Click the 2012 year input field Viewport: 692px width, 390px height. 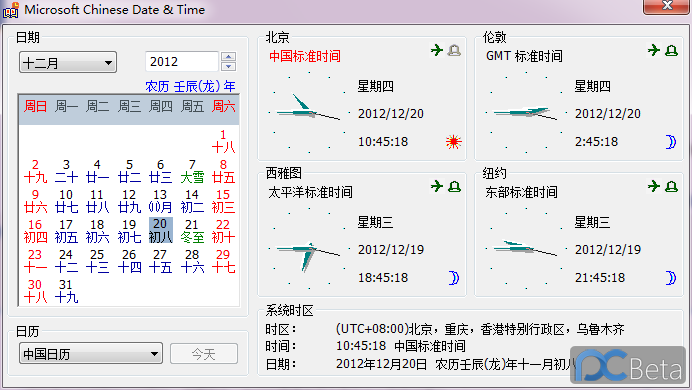(x=183, y=61)
